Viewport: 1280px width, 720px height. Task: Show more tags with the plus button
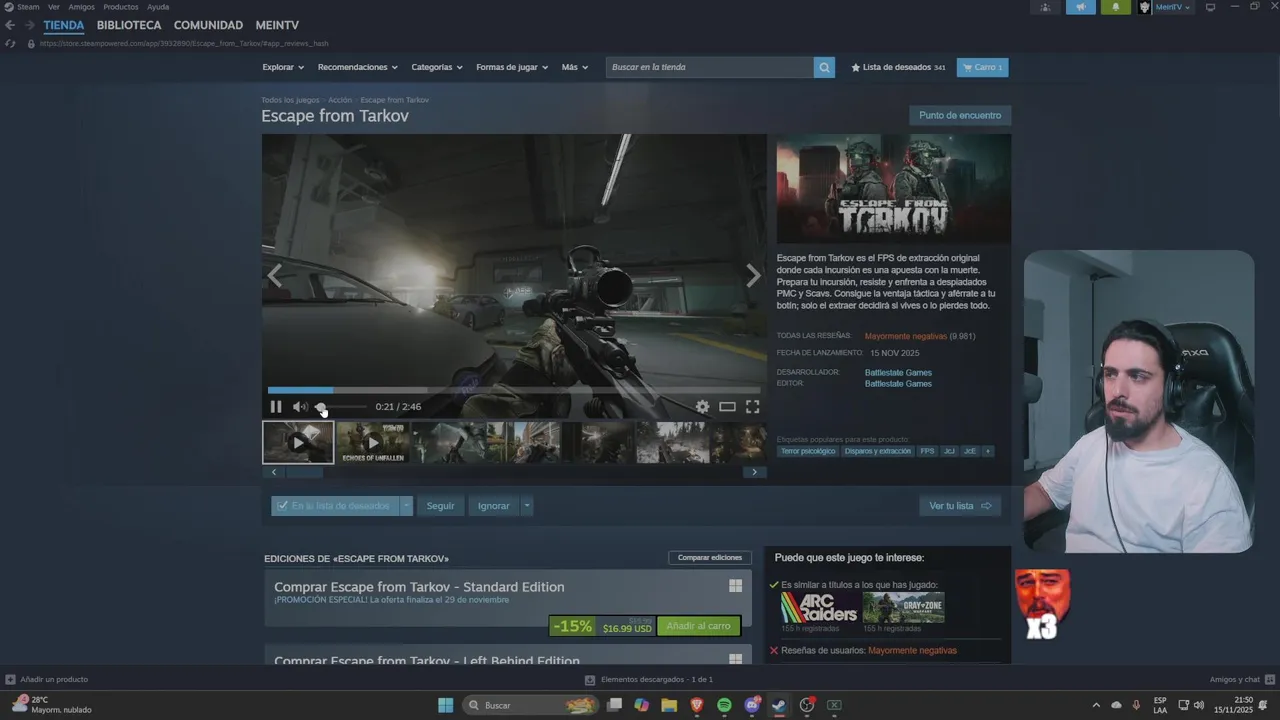tap(988, 451)
